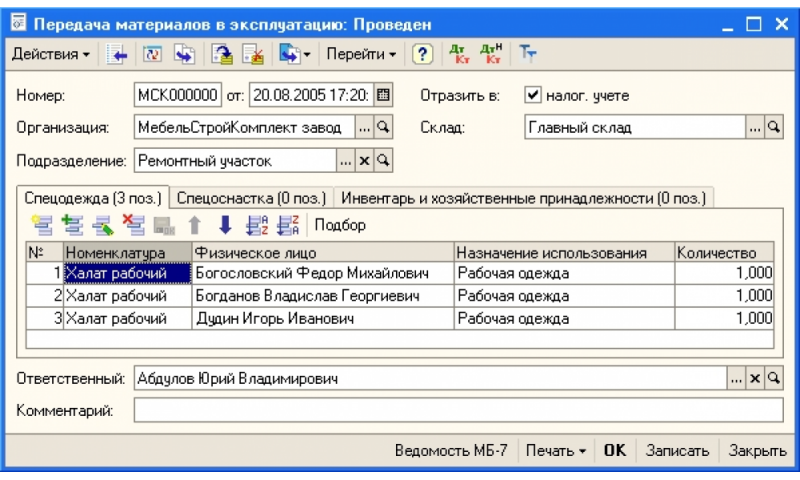The width and height of the screenshot is (800, 480).
Task: Click the Ведомость МБ-7 button
Action: tap(451, 450)
